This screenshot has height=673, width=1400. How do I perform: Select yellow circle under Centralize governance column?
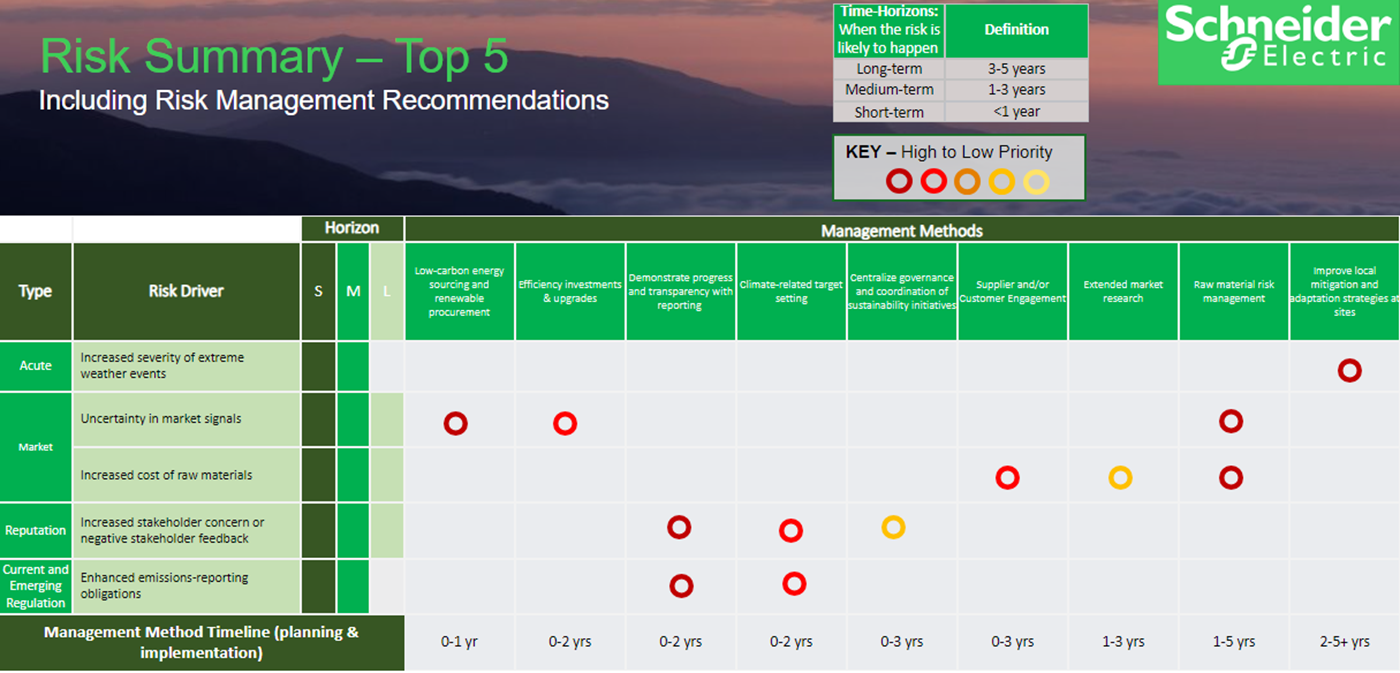pyautogui.click(x=893, y=527)
